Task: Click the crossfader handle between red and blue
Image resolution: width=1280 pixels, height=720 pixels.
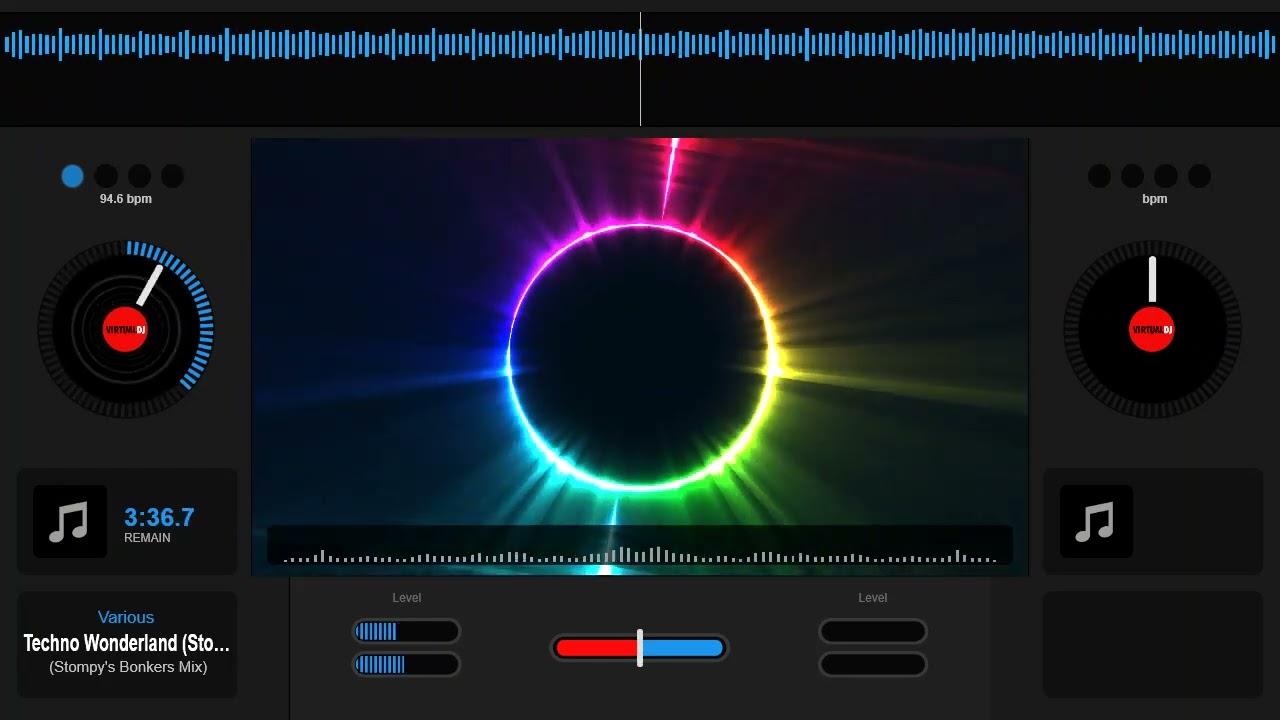Action: [640, 648]
